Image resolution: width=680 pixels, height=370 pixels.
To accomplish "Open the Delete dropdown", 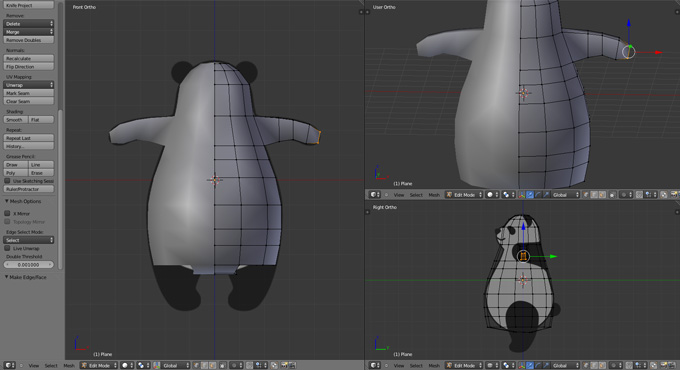I will point(29,23).
